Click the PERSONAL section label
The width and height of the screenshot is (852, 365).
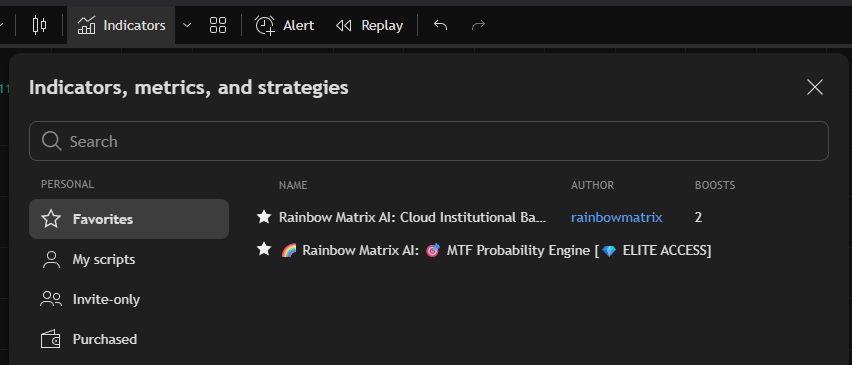[67, 184]
